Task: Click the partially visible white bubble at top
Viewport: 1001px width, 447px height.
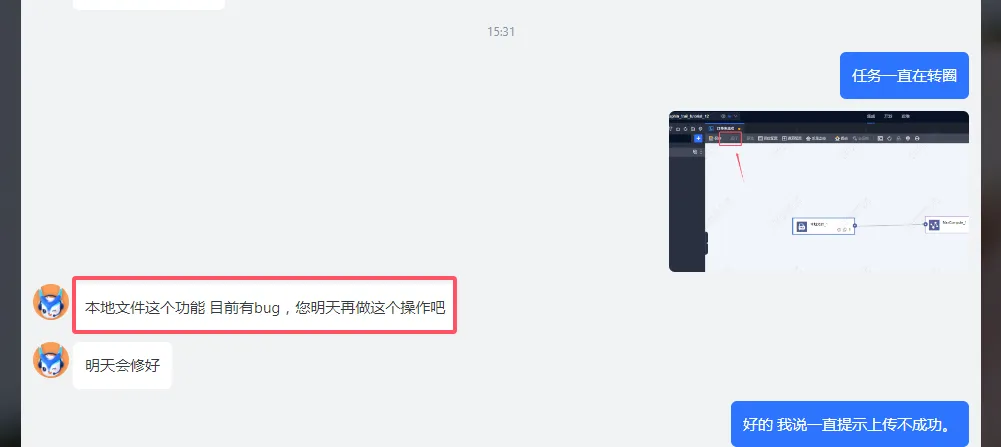Action: [x=149, y=4]
